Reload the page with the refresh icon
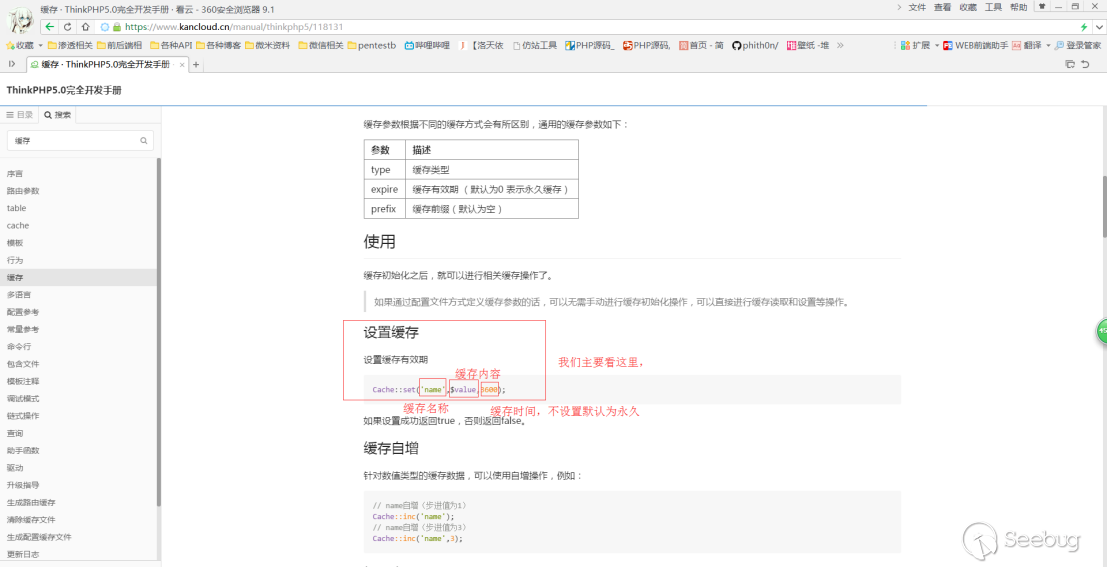 click(68, 27)
